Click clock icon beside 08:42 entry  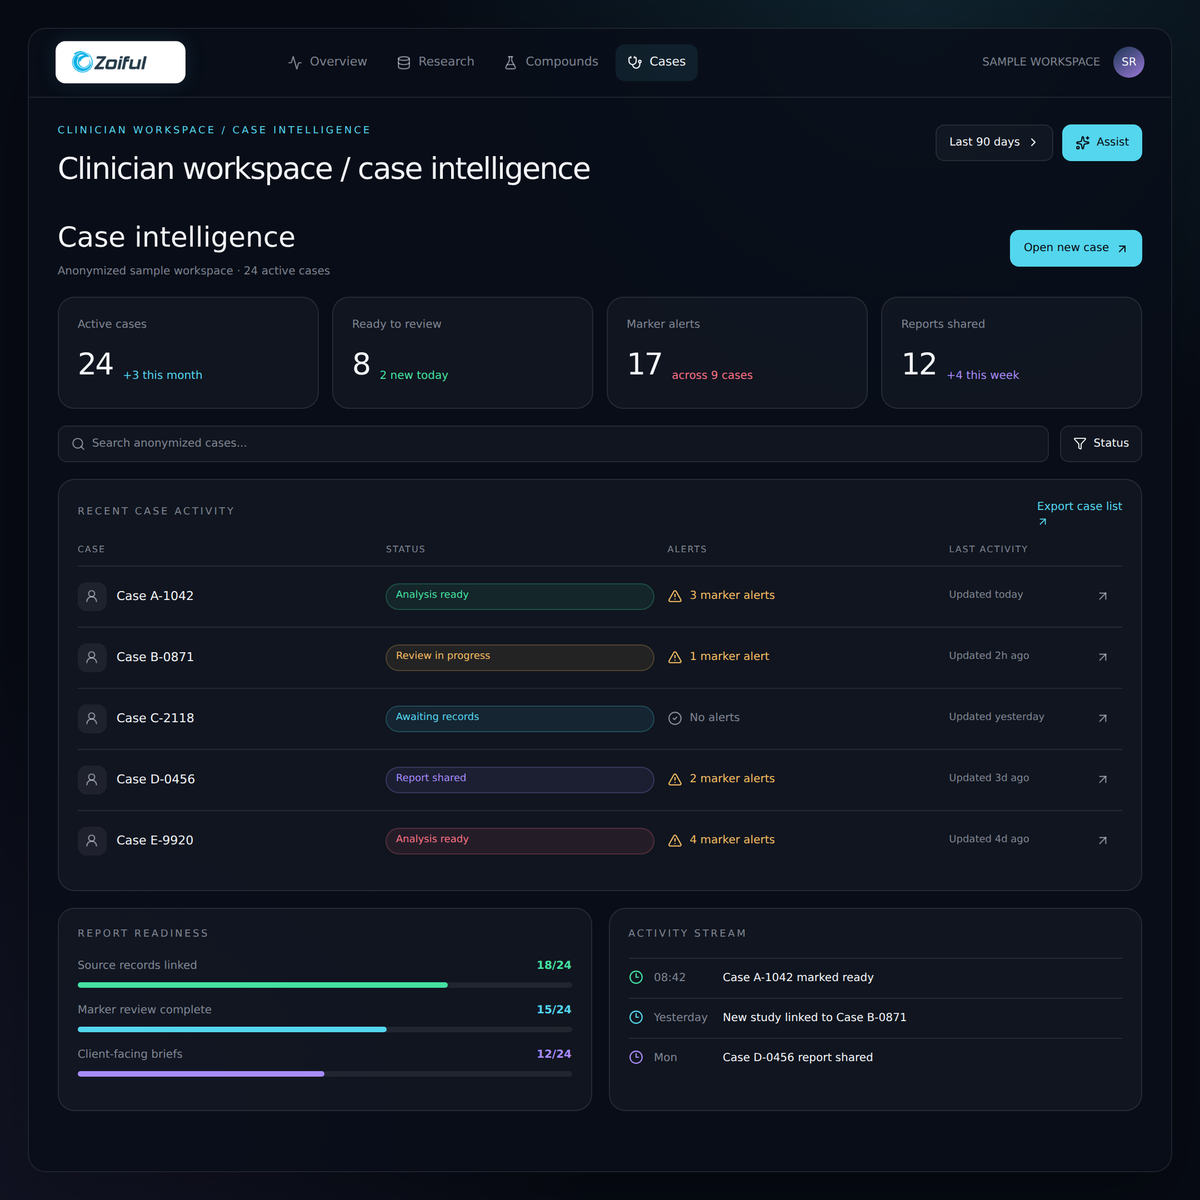click(636, 978)
